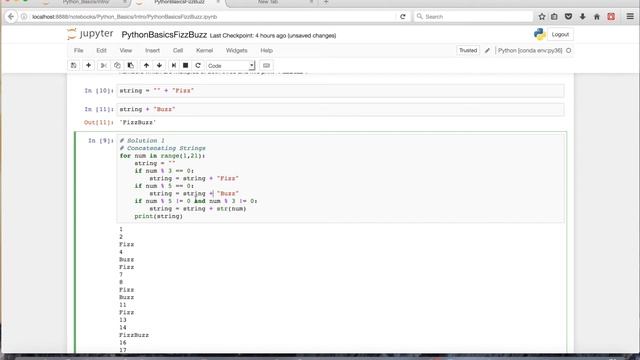Click the '# Concatenating Strings' comment line

[162, 148]
